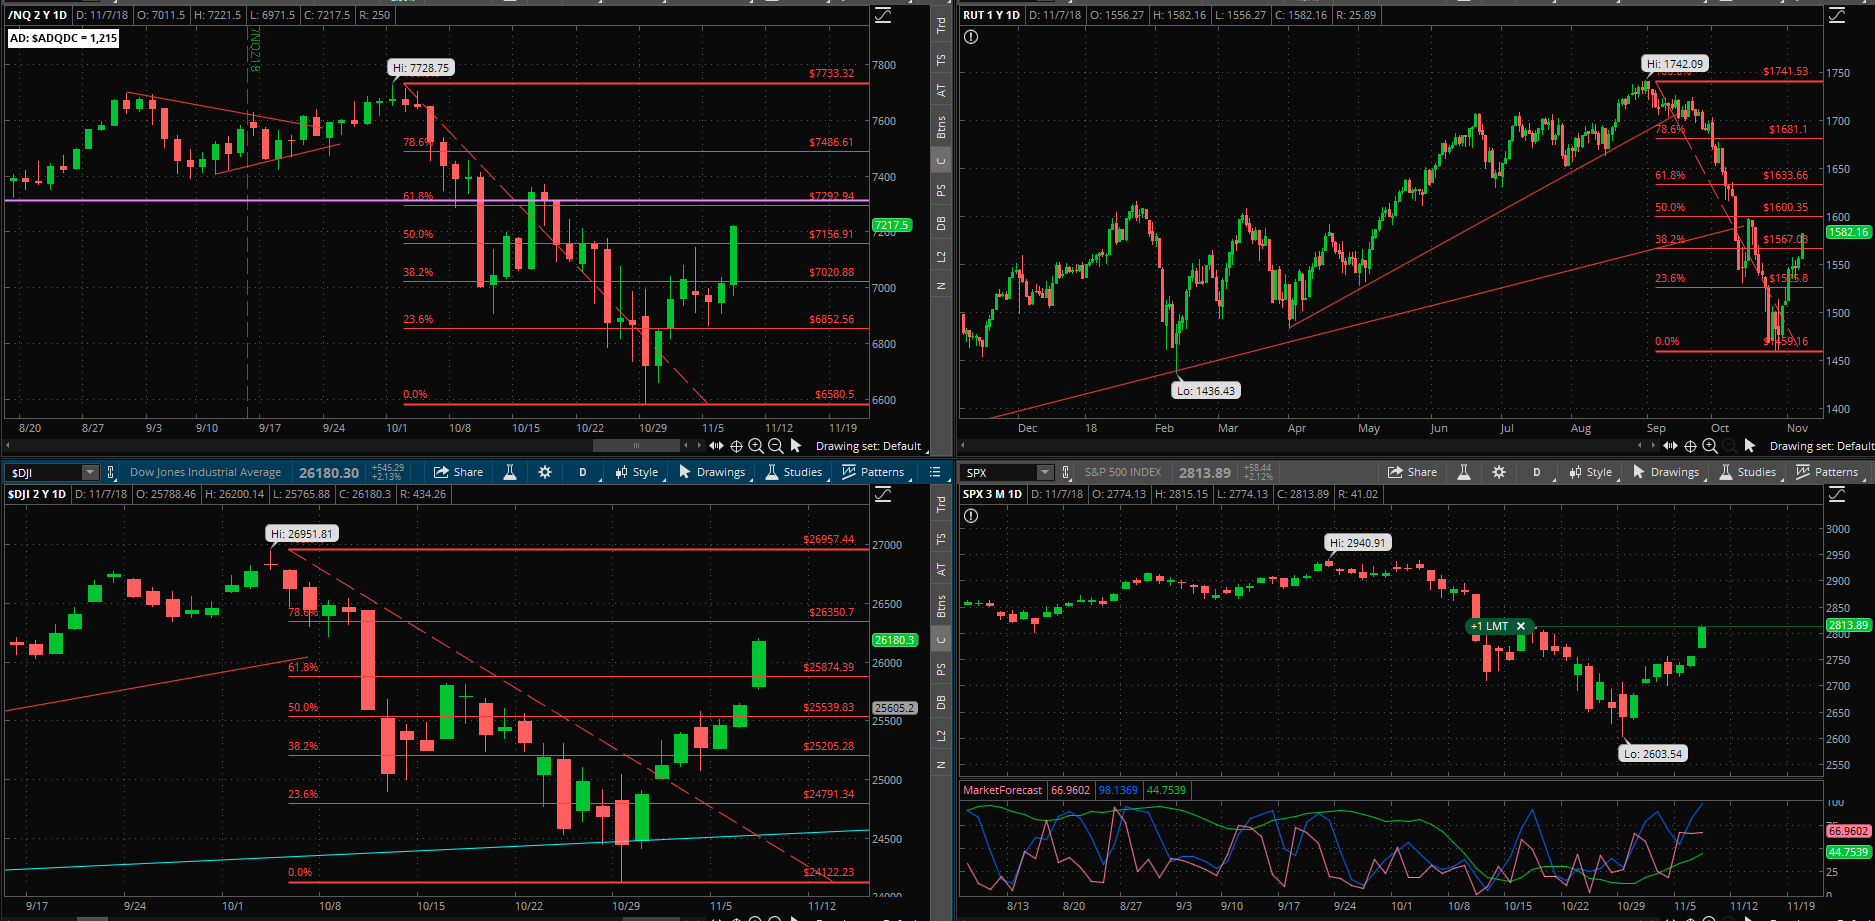The width and height of the screenshot is (1875, 921).
Task: Open Drawings in the SPX toolbar
Action: (x=1667, y=472)
